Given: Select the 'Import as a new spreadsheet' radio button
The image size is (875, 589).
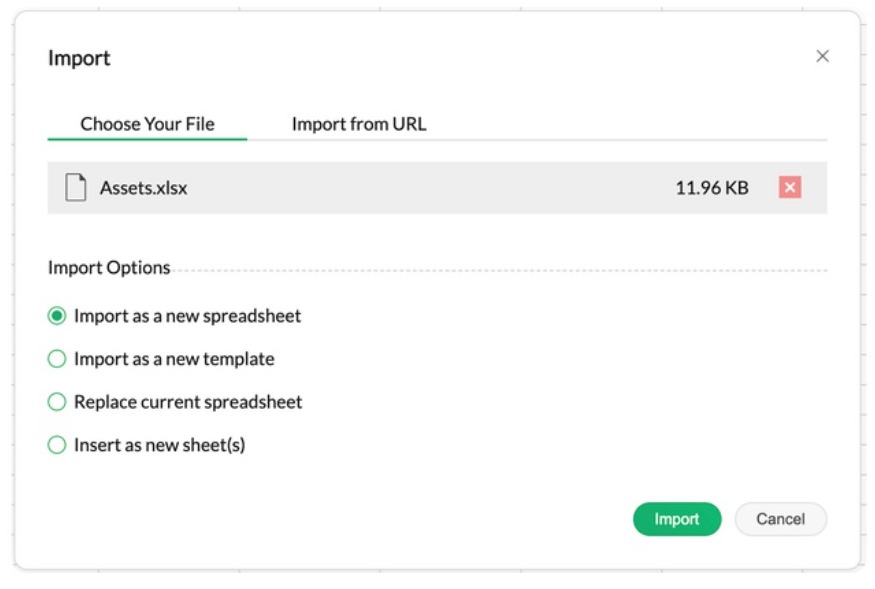Looking at the screenshot, I should pyautogui.click(x=57, y=316).
